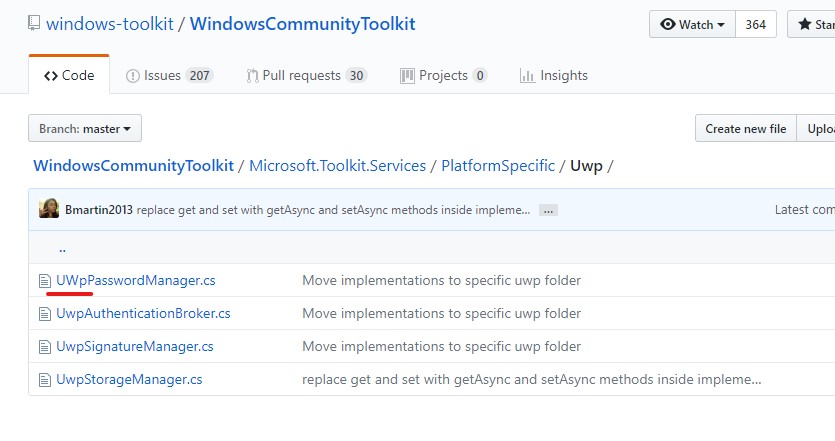Go to WindowsCommunityToolkit breadcrumb root
This screenshot has height=441, width=835.
pos(133,166)
